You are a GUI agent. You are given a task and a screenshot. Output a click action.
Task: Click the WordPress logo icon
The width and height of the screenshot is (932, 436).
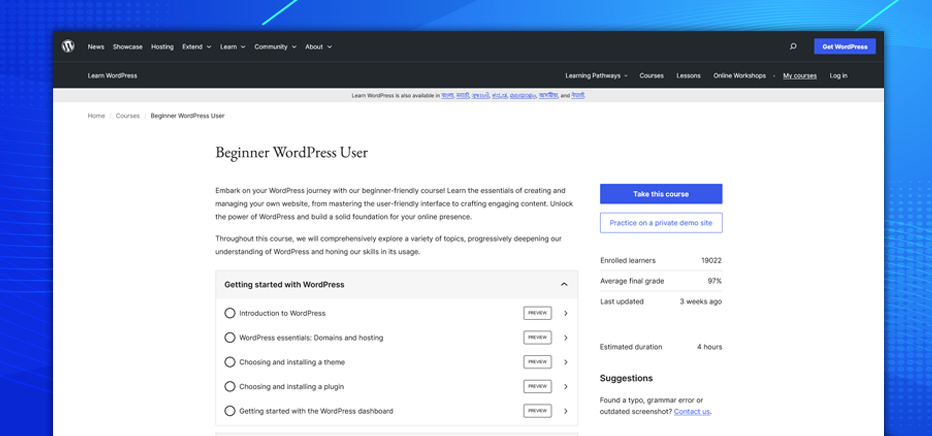[x=68, y=46]
